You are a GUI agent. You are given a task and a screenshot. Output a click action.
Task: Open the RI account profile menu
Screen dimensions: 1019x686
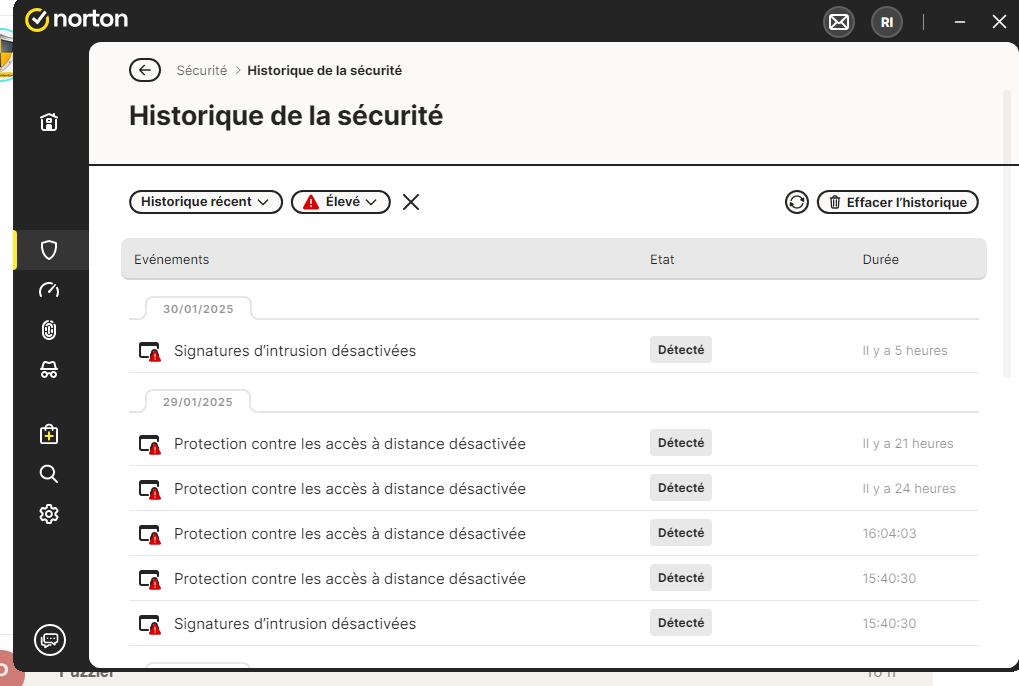(x=886, y=21)
